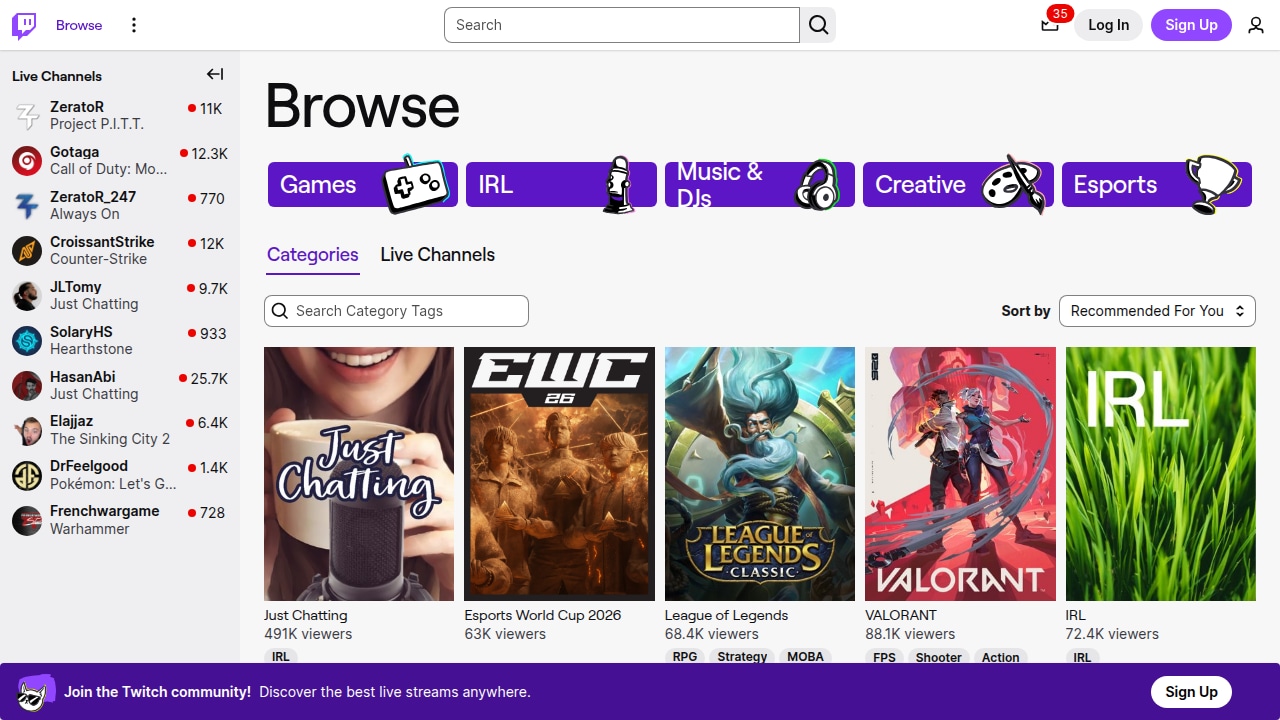The width and height of the screenshot is (1280, 720).
Task: Focus the Search Category Tags field
Action: (x=396, y=311)
